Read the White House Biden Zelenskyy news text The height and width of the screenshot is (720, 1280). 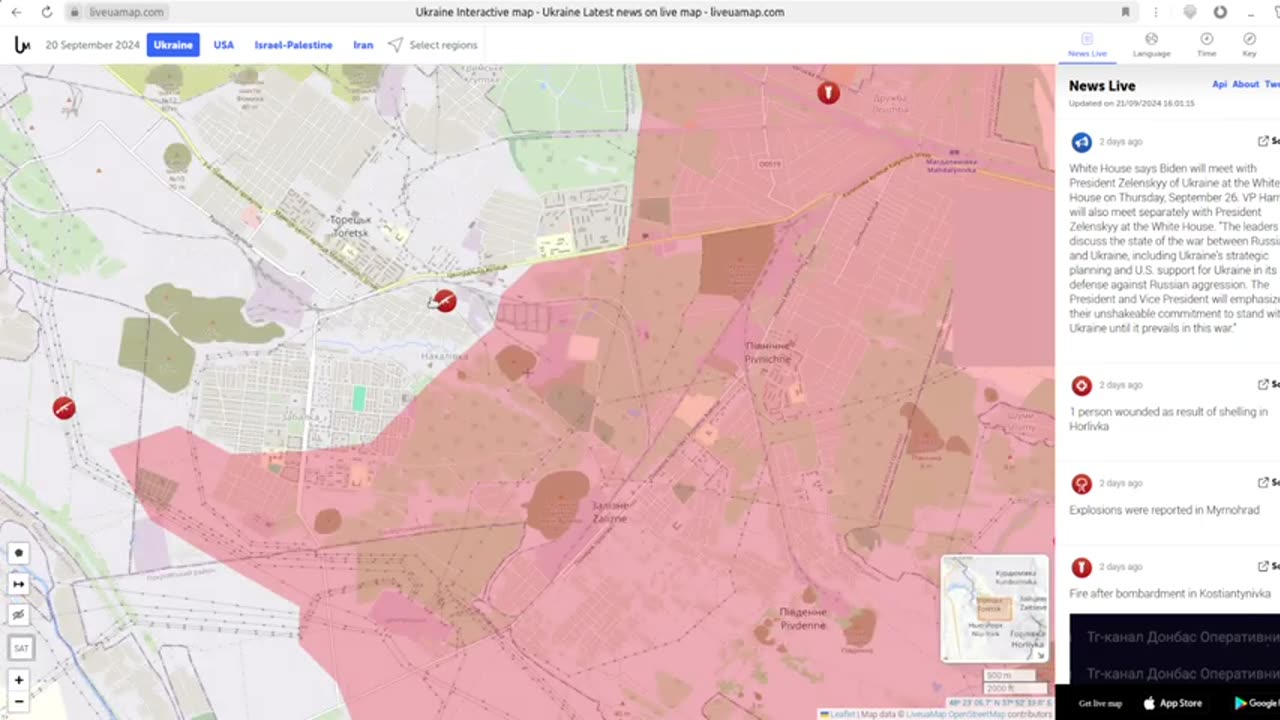click(x=1174, y=248)
